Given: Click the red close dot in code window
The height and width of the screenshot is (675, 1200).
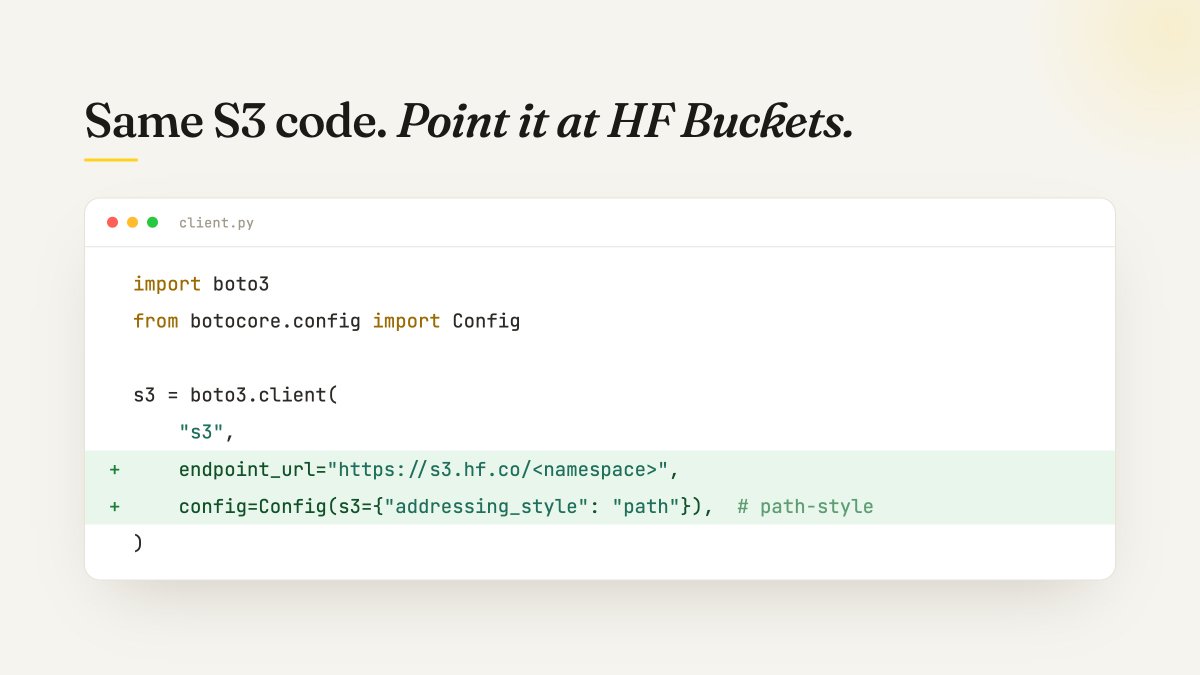Looking at the screenshot, I should [113, 222].
